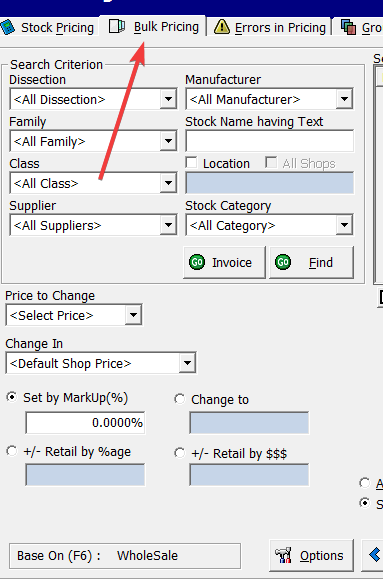Choose +/- Retail by $$$ radio button
The image size is (383, 580).
tap(179, 453)
